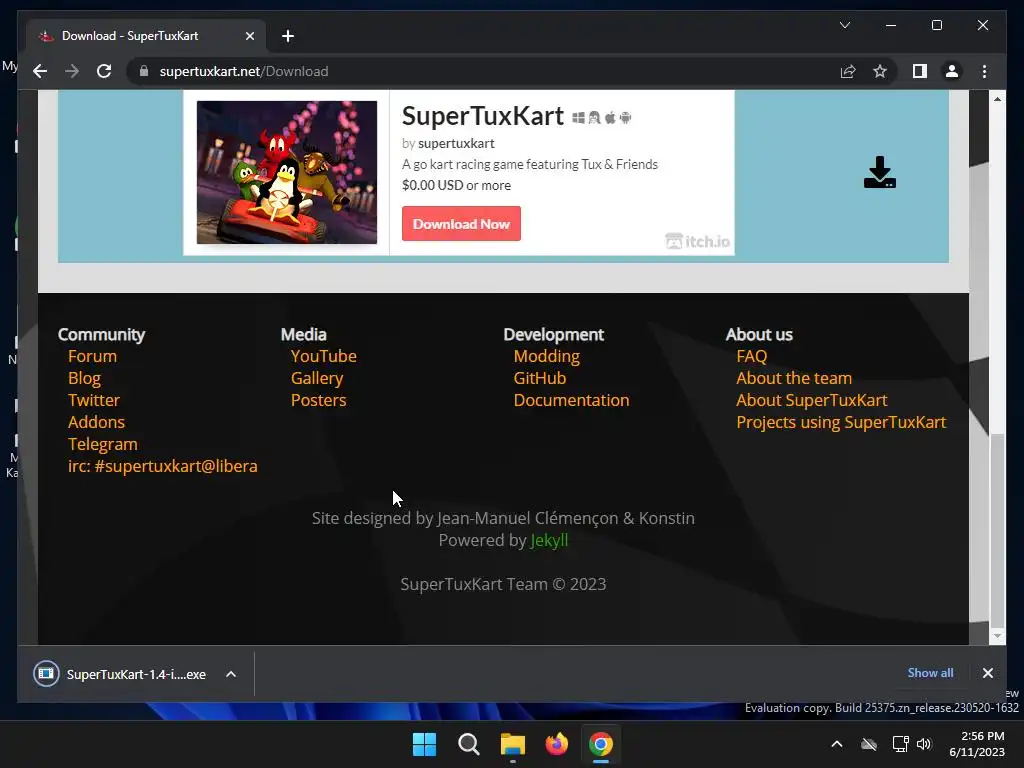Open network settings tray icon

point(901,744)
